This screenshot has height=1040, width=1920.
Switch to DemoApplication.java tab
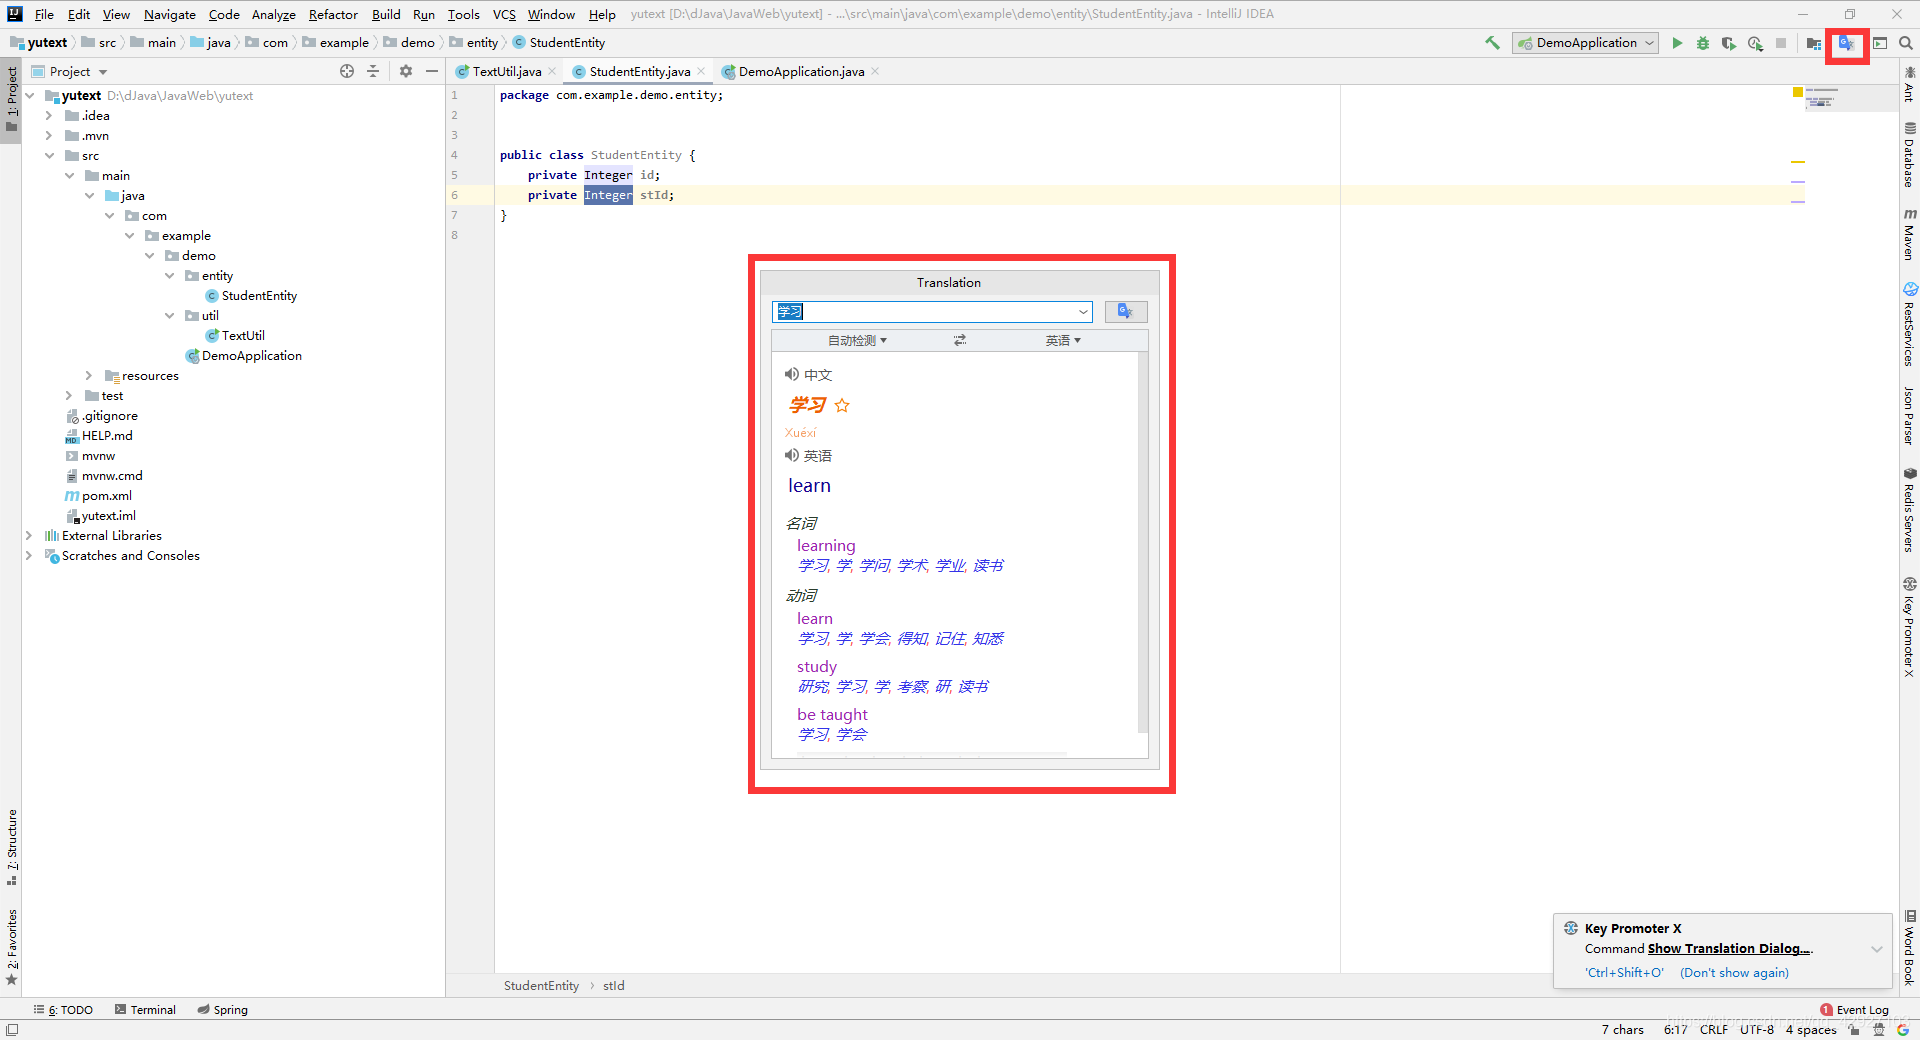801,71
